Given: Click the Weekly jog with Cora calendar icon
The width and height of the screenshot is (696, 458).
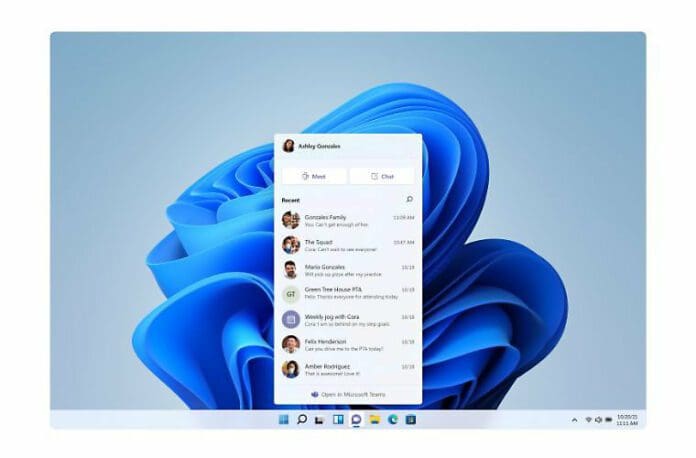Looking at the screenshot, I should [x=290, y=320].
